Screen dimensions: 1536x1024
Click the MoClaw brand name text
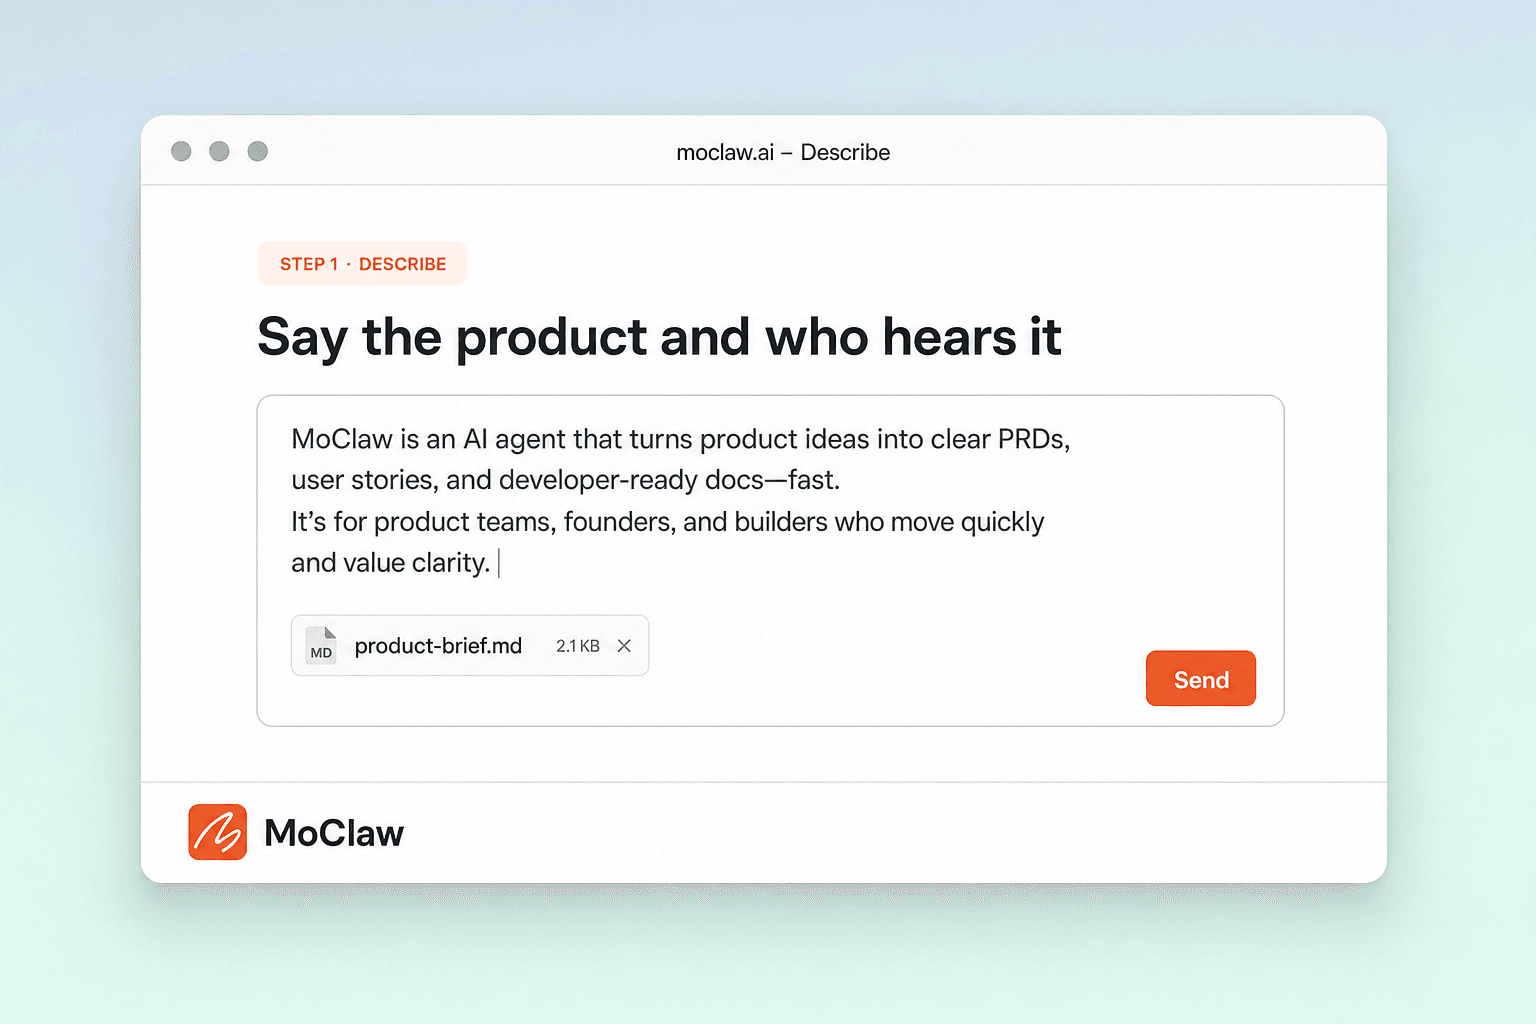(334, 833)
